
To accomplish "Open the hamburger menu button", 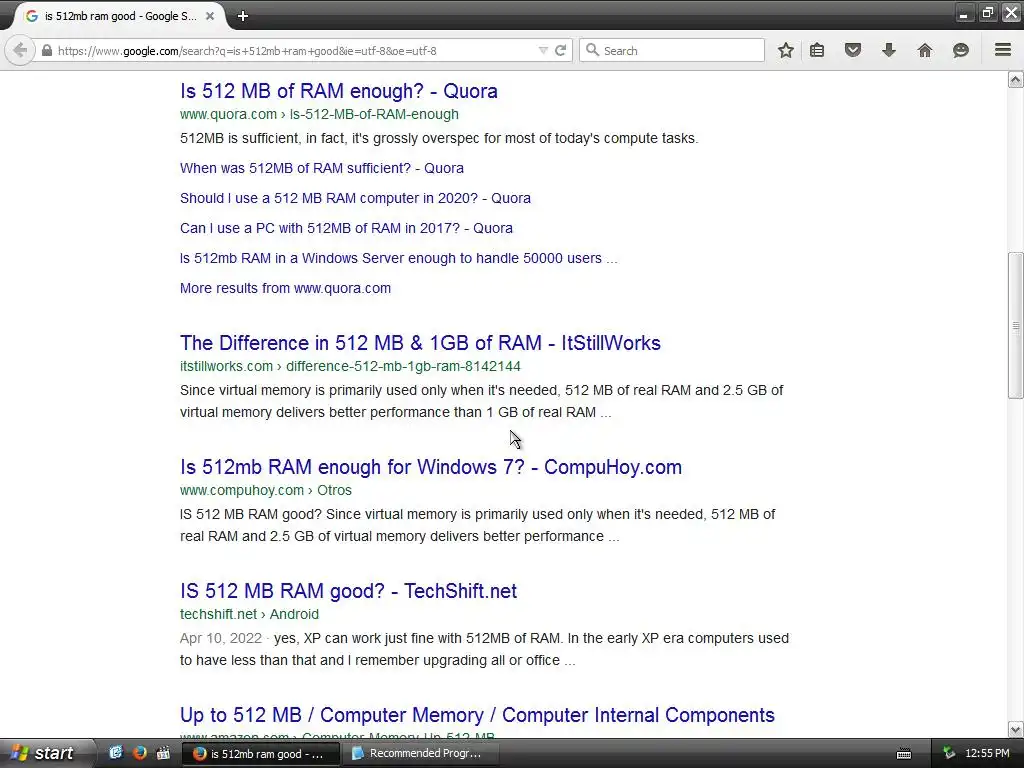I will (1003, 50).
